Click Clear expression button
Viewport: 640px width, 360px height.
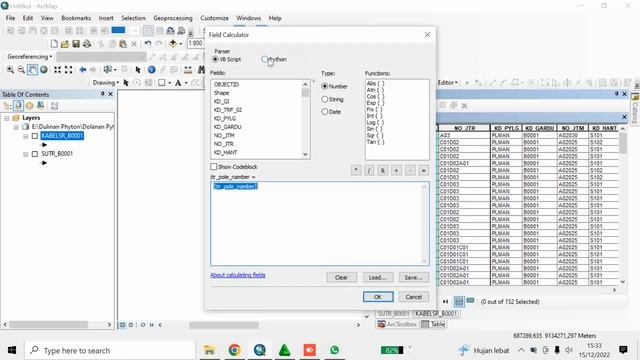(x=341, y=278)
